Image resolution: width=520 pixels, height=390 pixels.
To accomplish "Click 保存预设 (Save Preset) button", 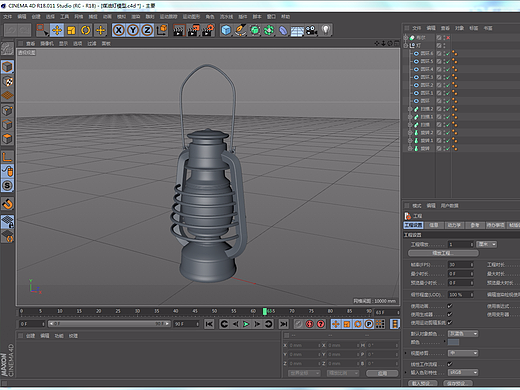I will (x=458, y=383).
